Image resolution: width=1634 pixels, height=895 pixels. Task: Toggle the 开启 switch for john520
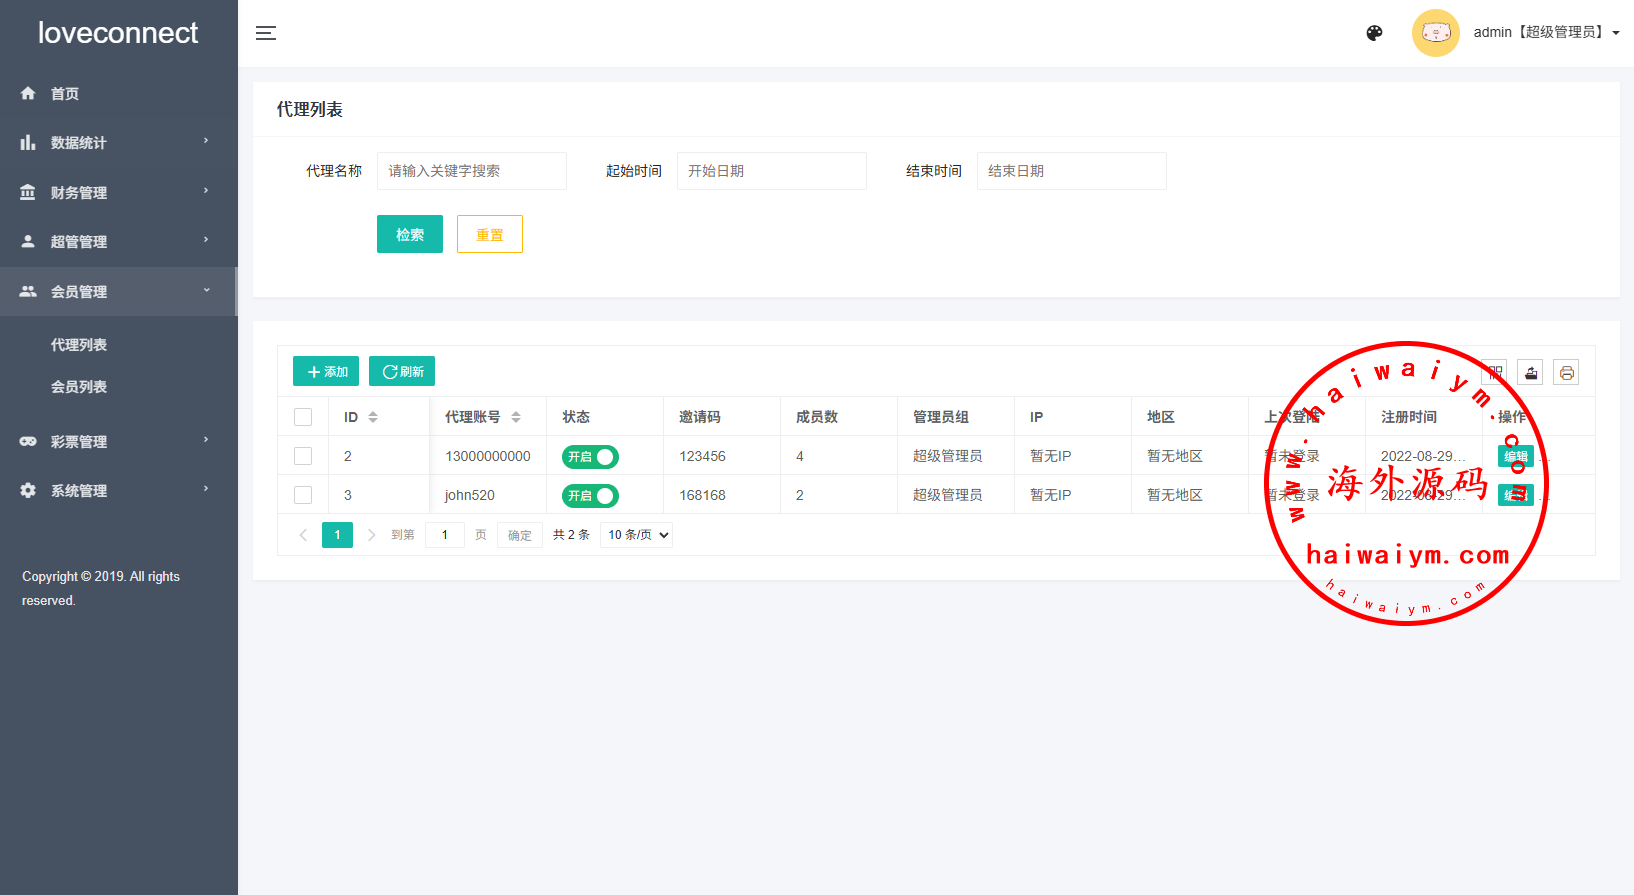coord(590,496)
